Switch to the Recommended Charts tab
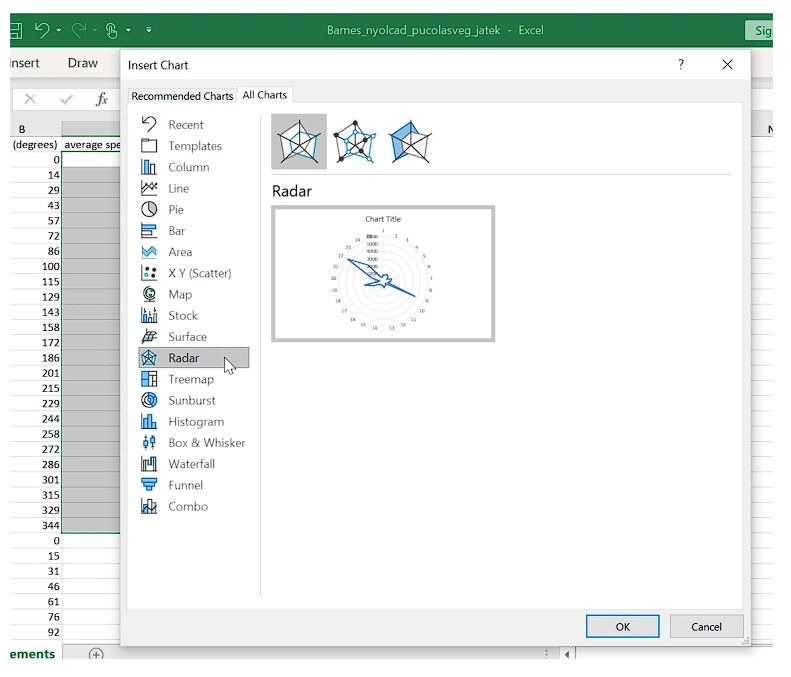Screen dimensions: 791x677 click(x=182, y=96)
